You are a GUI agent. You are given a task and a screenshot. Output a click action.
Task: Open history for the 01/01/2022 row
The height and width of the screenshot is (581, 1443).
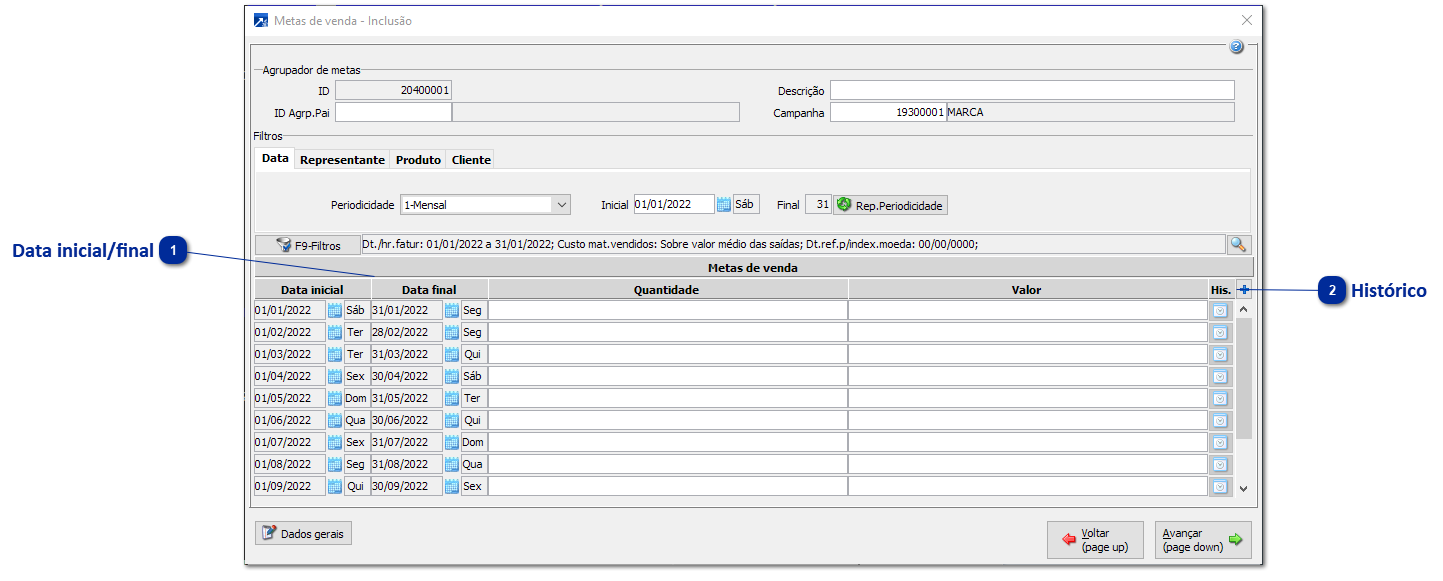tap(1220, 310)
